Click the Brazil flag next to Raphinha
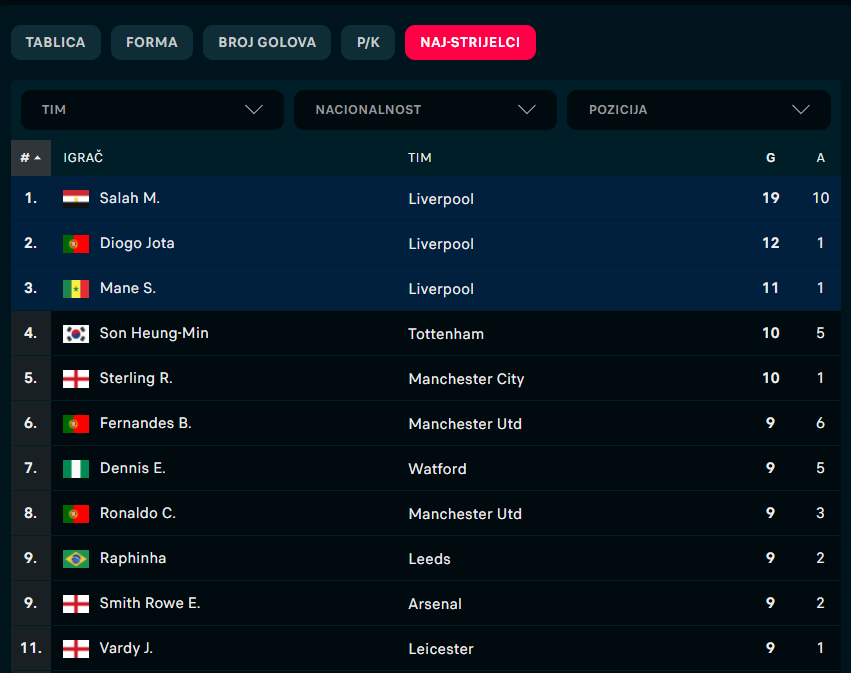Image resolution: width=851 pixels, height=673 pixels. [x=76, y=559]
